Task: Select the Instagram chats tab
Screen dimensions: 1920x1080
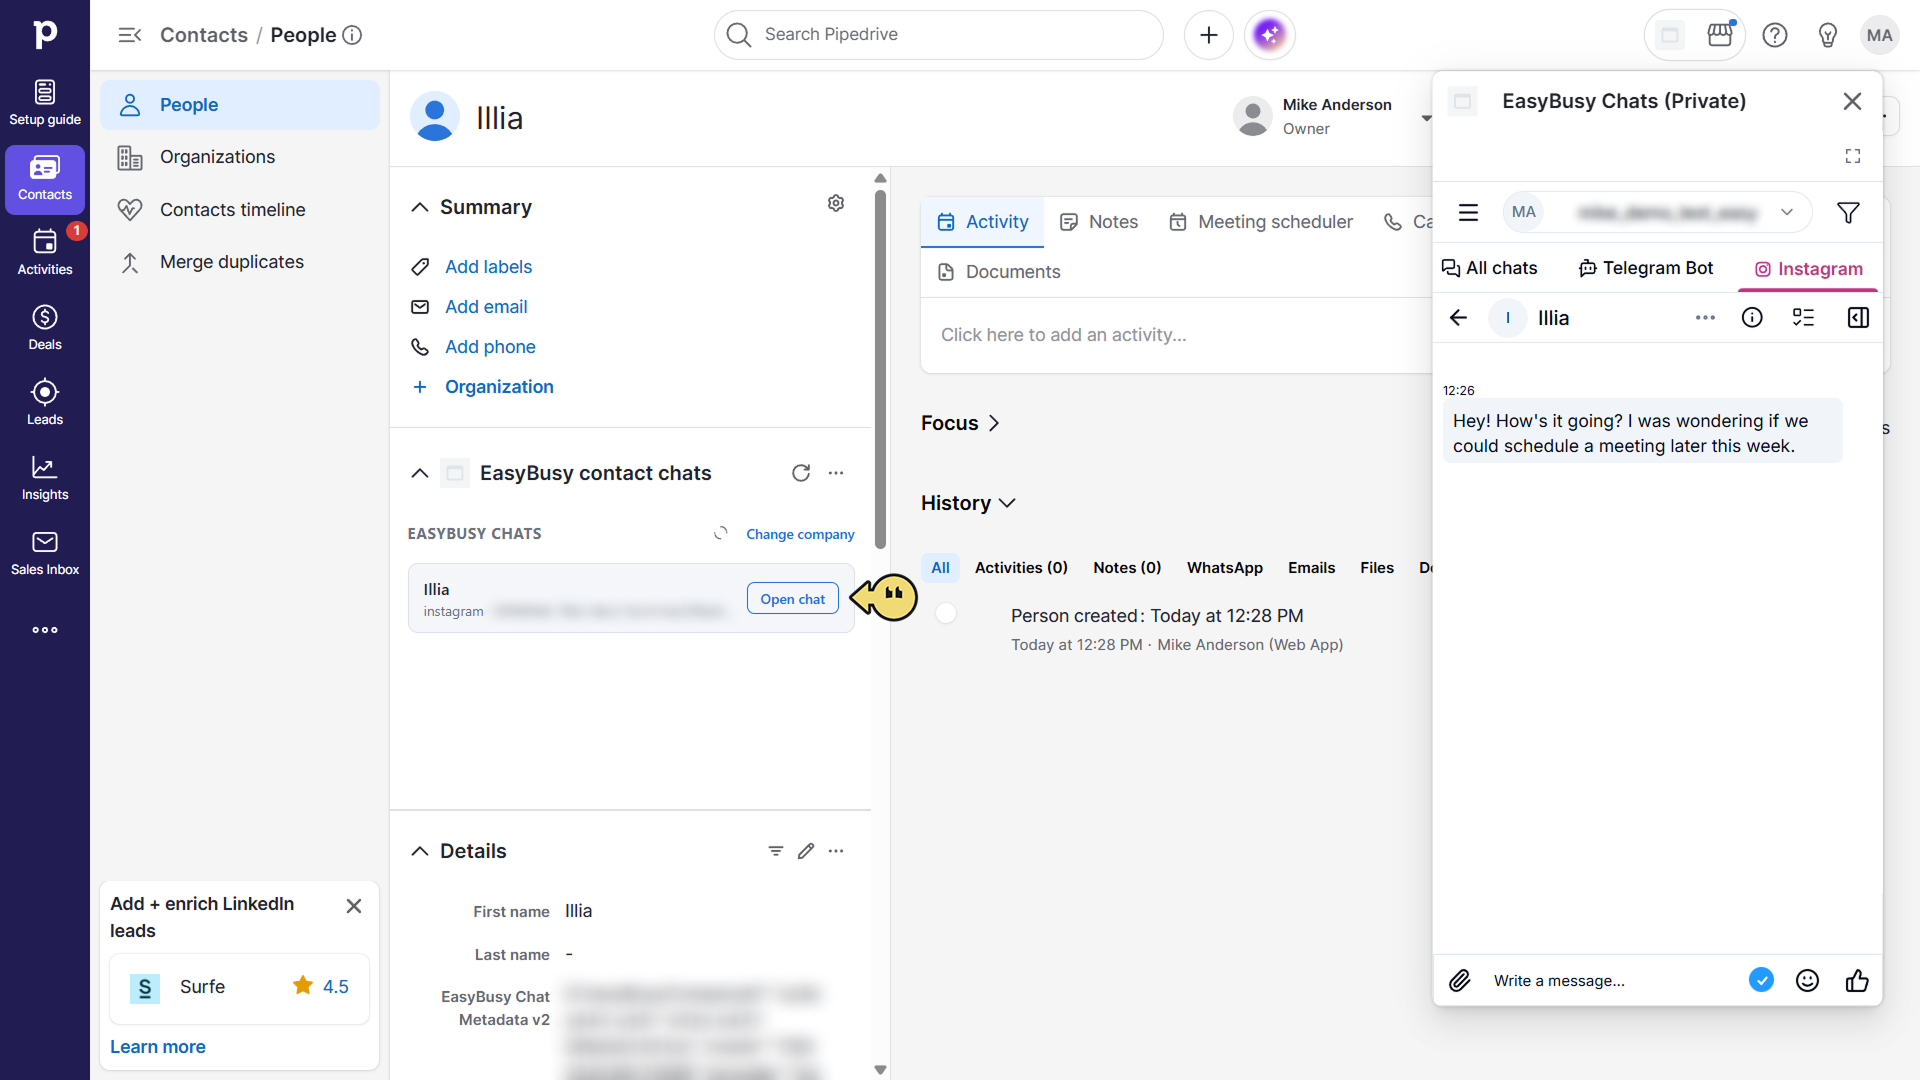Action: (1809, 269)
